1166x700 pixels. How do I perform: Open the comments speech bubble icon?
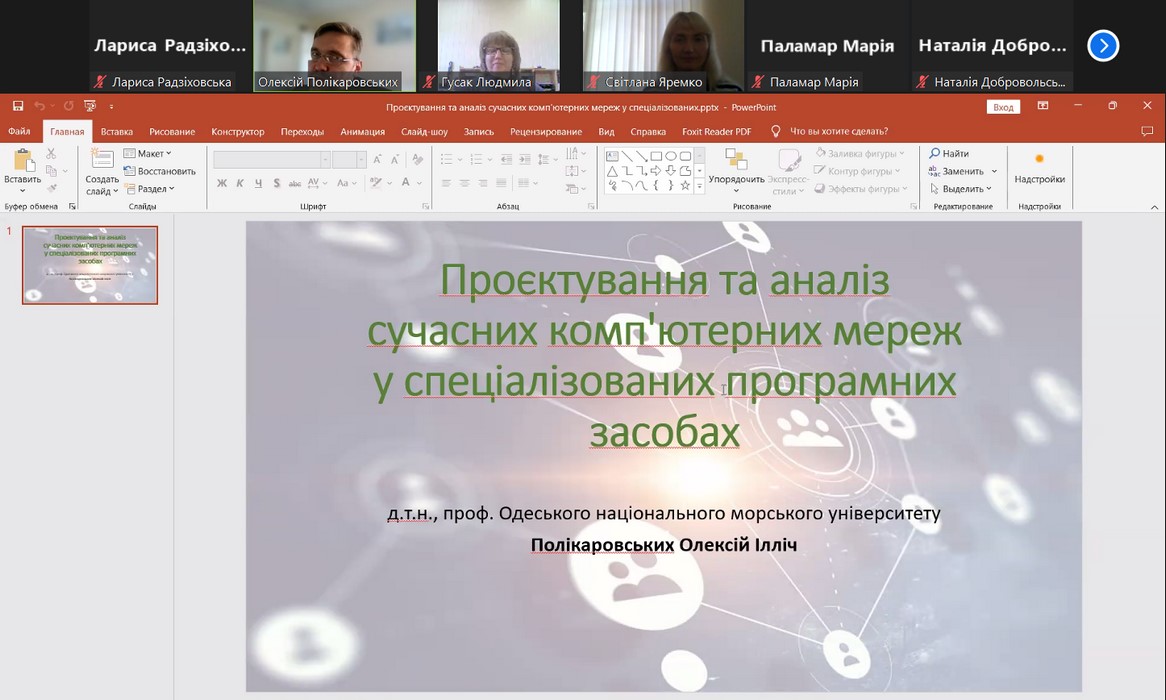click(1146, 131)
